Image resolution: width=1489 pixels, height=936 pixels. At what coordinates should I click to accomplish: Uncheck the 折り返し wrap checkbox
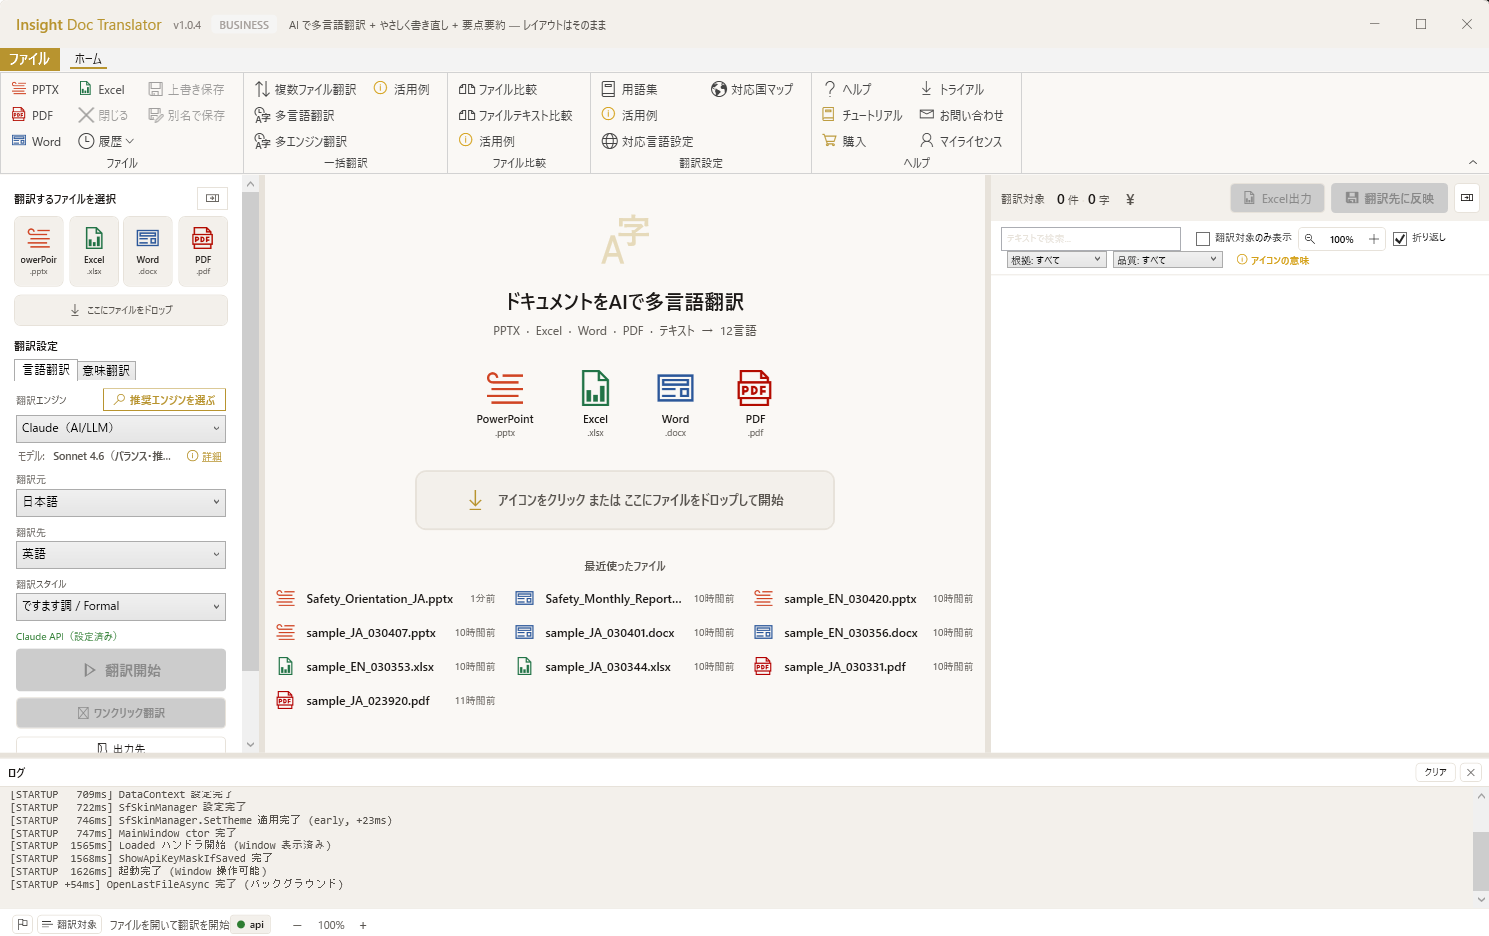pyautogui.click(x=1400, y=238)
